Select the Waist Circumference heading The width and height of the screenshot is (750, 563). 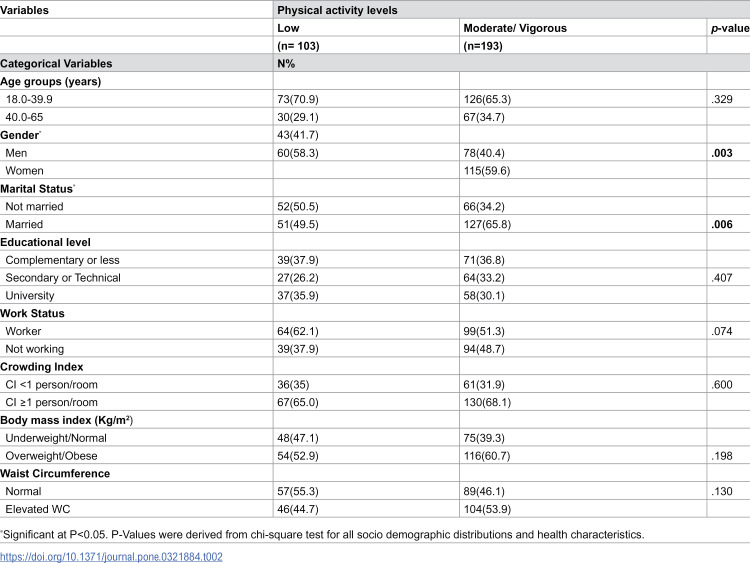(x=55, y=474)
